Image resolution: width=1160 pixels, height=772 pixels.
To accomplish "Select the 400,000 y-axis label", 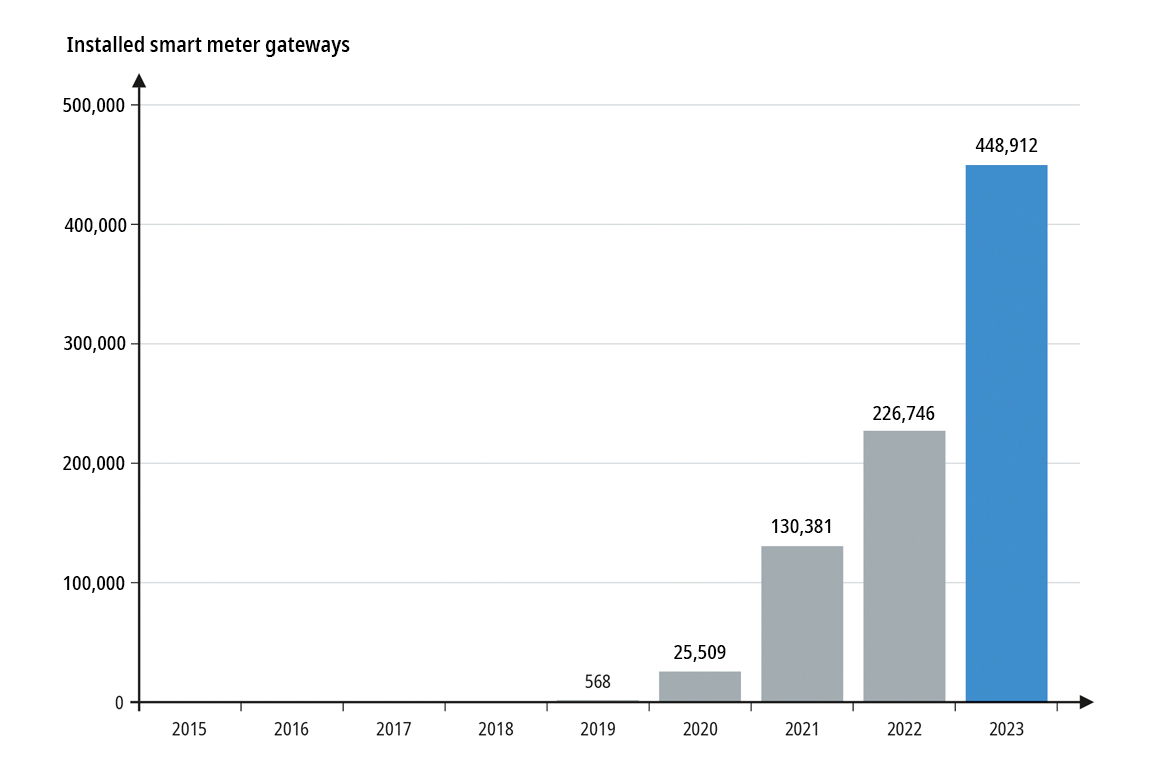I will pos(94,225).
